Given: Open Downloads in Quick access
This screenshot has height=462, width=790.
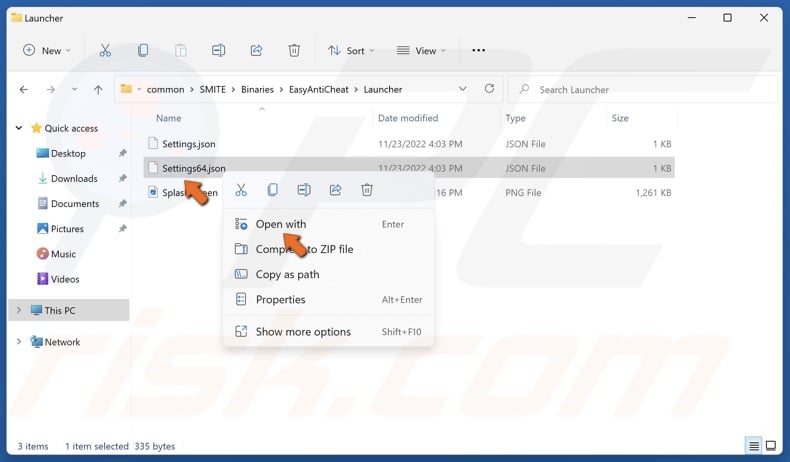Looking at the screenshot, I should (x=74, y=178).
